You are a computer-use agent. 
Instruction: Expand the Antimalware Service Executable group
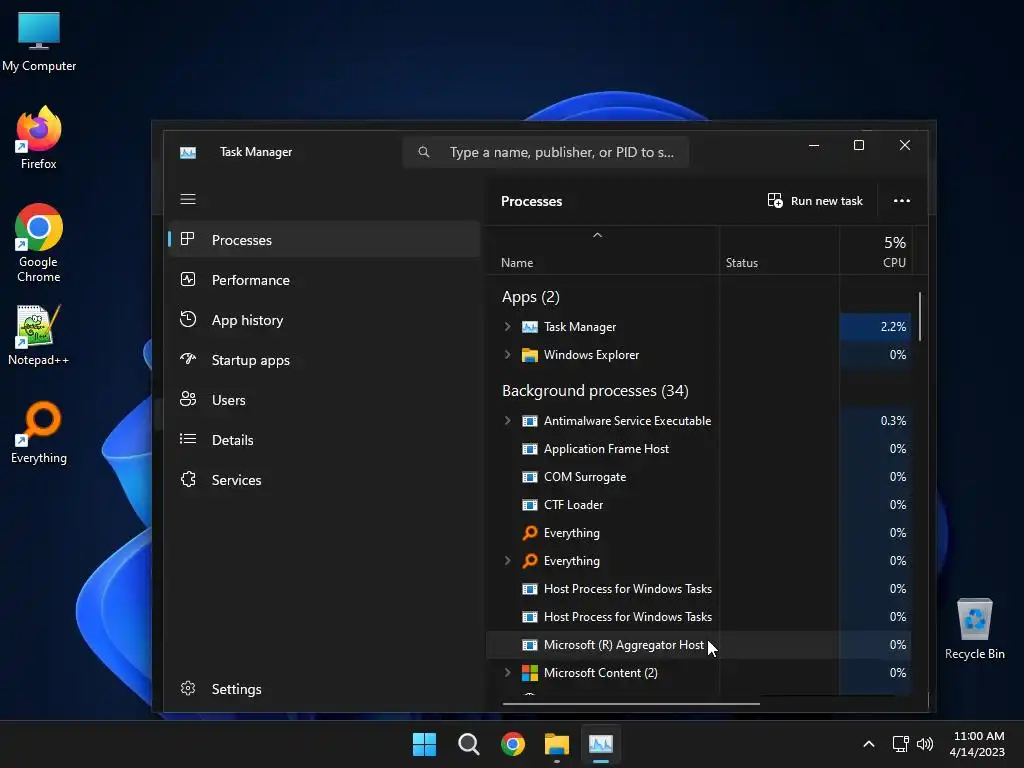(x=507, y=421)
